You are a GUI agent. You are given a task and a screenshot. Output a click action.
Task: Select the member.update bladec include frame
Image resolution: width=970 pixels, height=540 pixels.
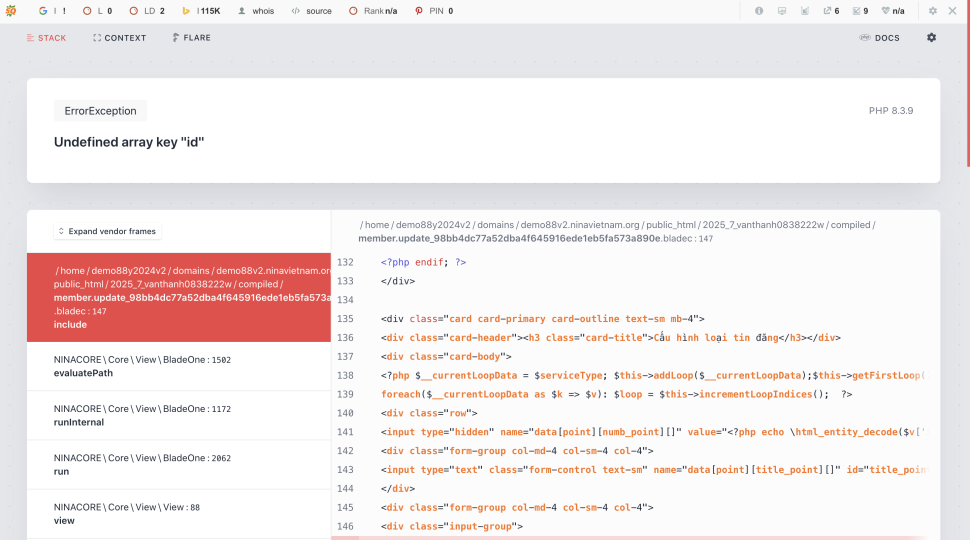[179, 298]
